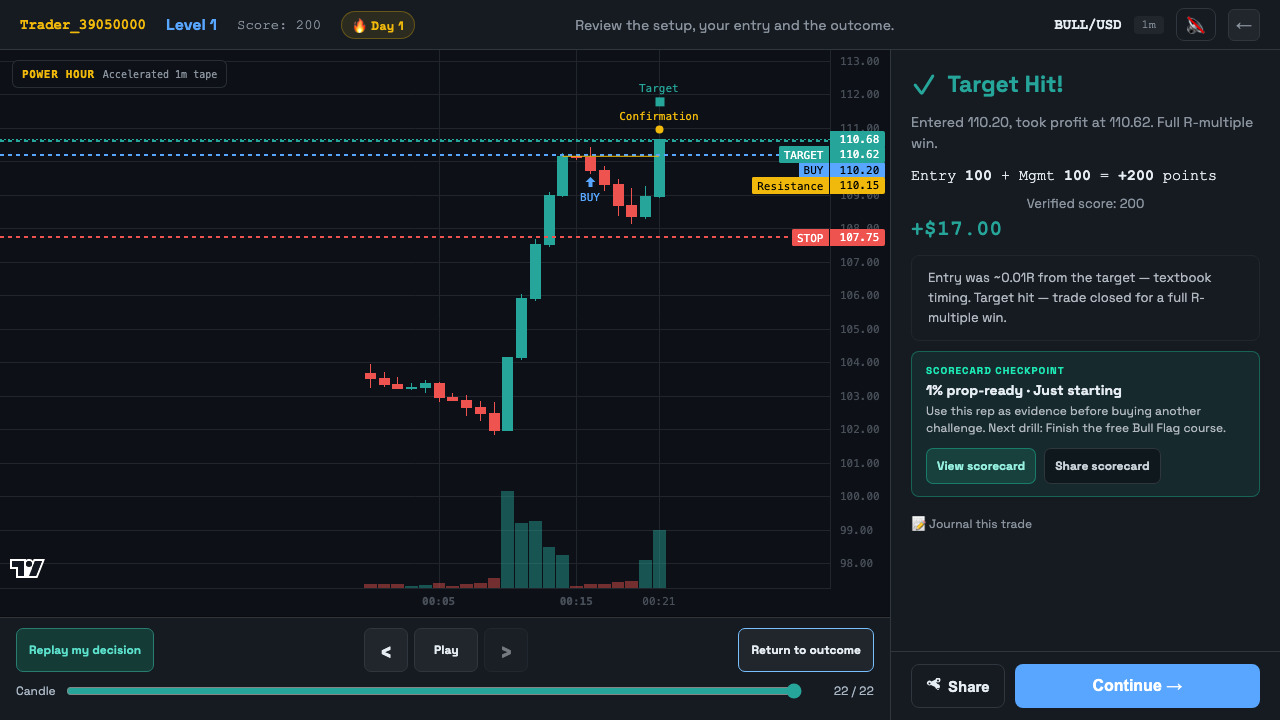This screenshot has height=720, width=1280.
Task: View the scorecard
Action: point(981,466)
